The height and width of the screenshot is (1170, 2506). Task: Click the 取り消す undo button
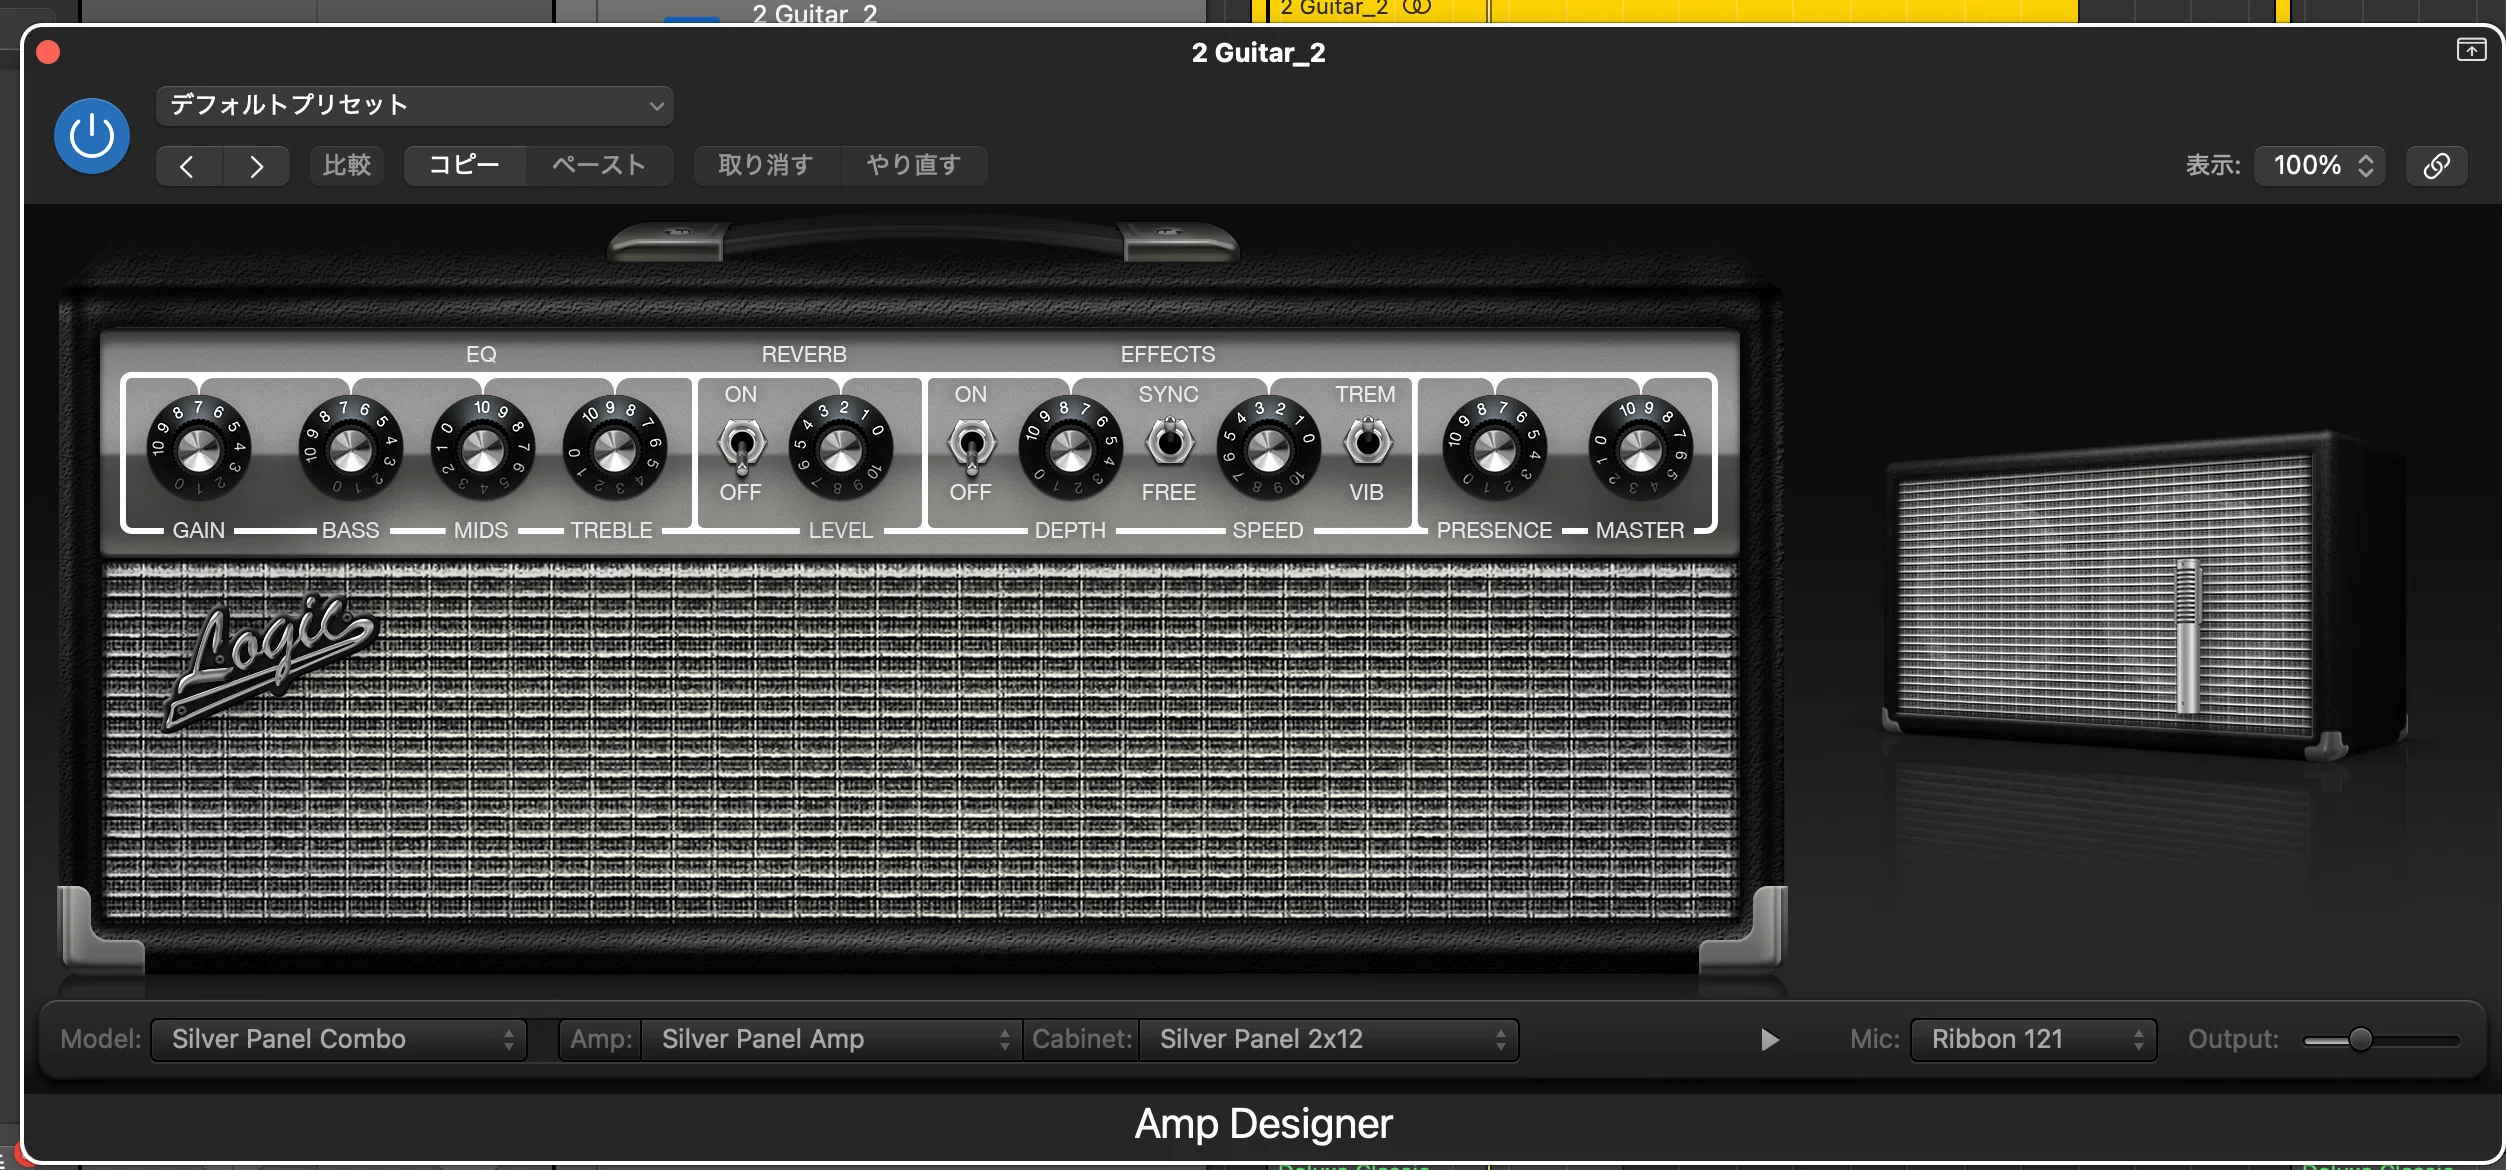coord(766,165)
